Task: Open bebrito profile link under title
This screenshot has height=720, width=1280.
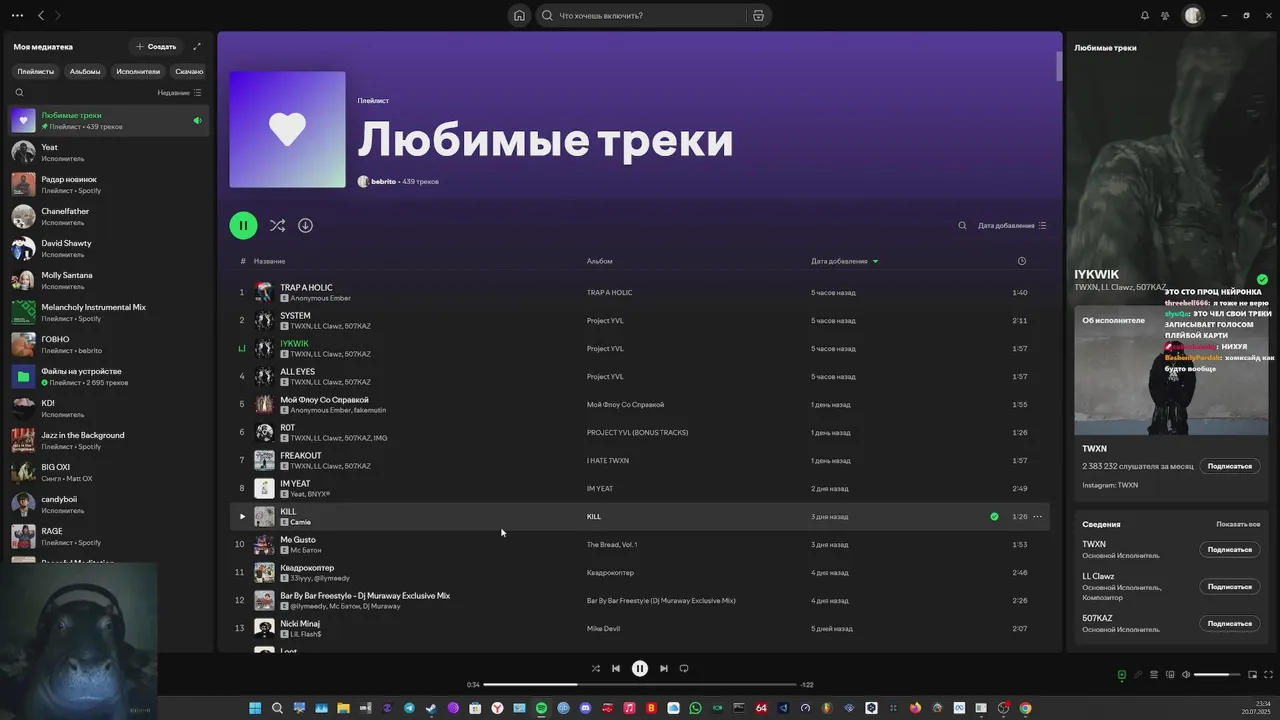Action: click(x=383, y=181)
